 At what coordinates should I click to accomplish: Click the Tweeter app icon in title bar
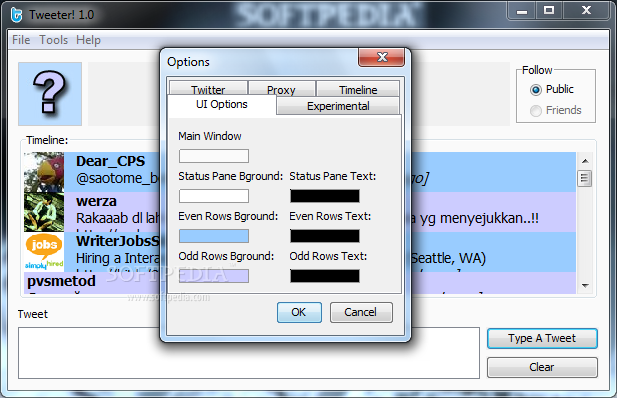click(x=17, y=15)
